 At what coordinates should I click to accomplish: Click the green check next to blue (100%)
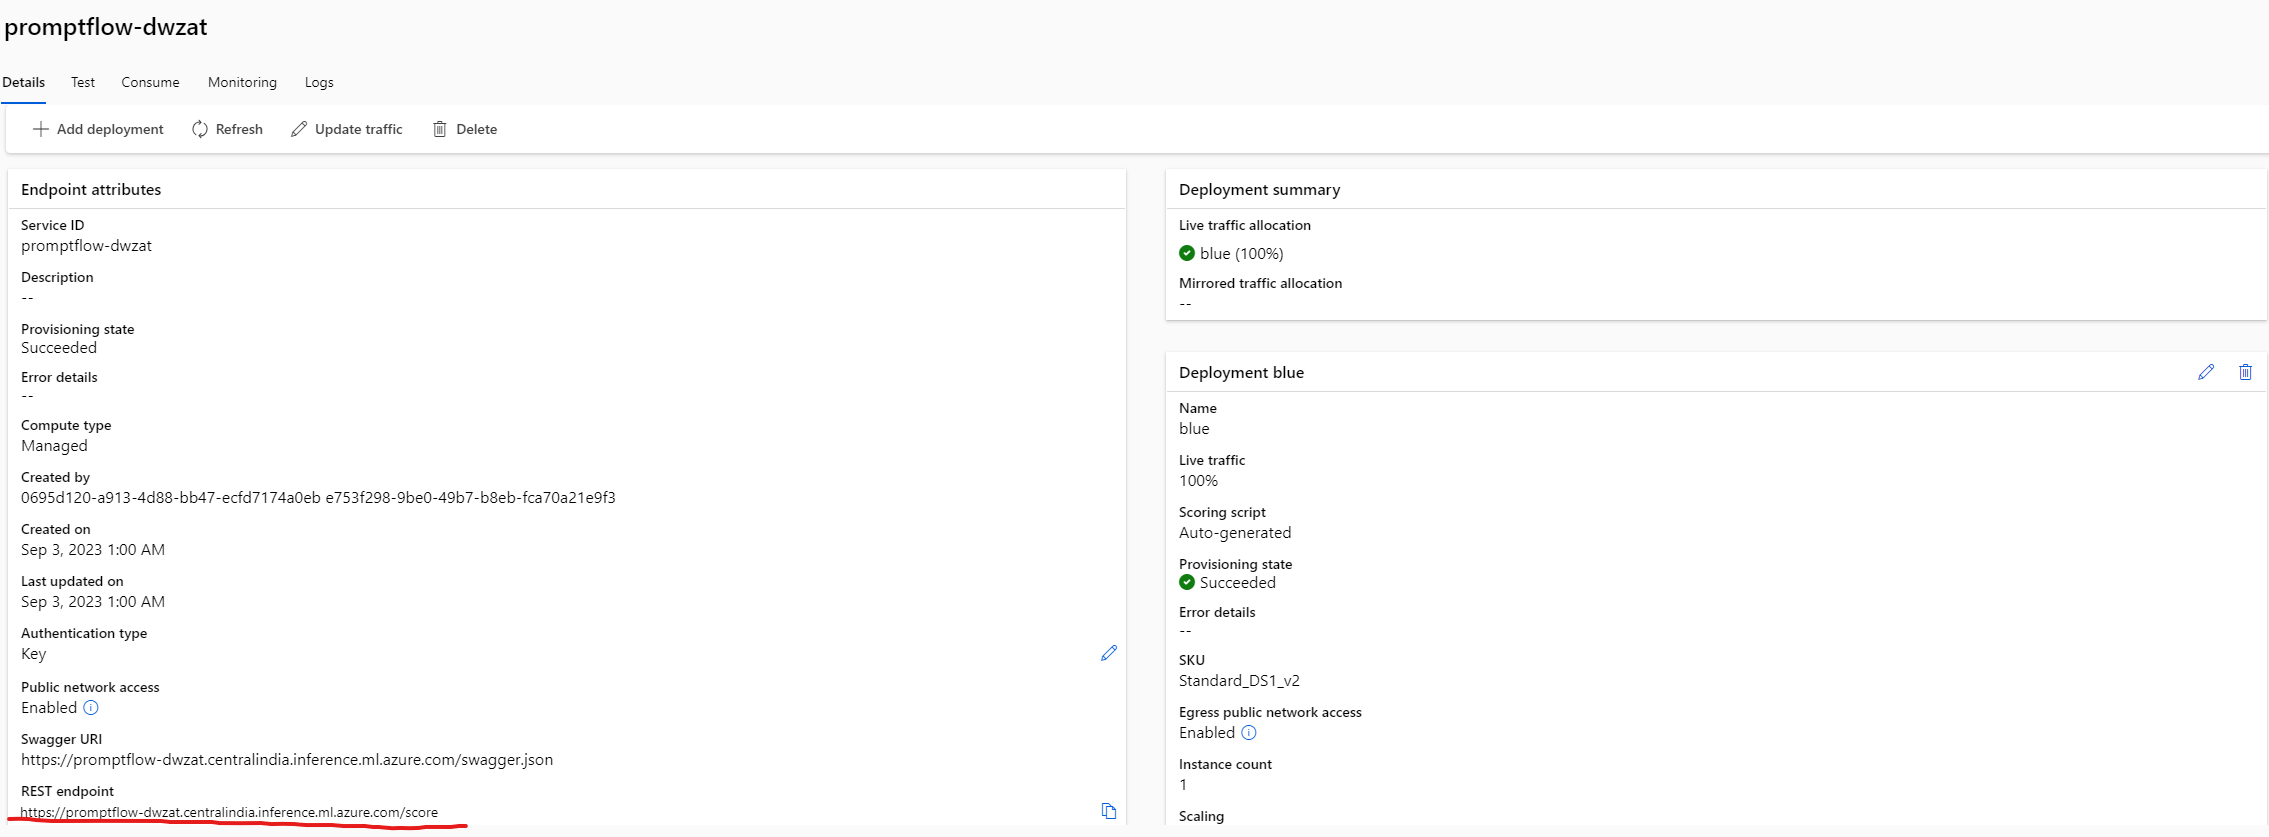[x=1187, y=253]
